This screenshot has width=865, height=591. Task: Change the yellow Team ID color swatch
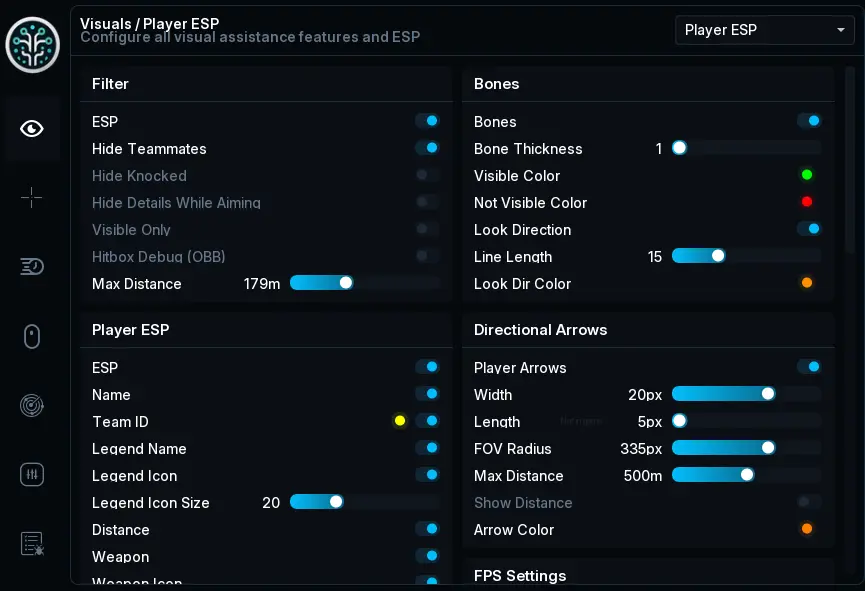pyautogui.click(x=400, y=421)
